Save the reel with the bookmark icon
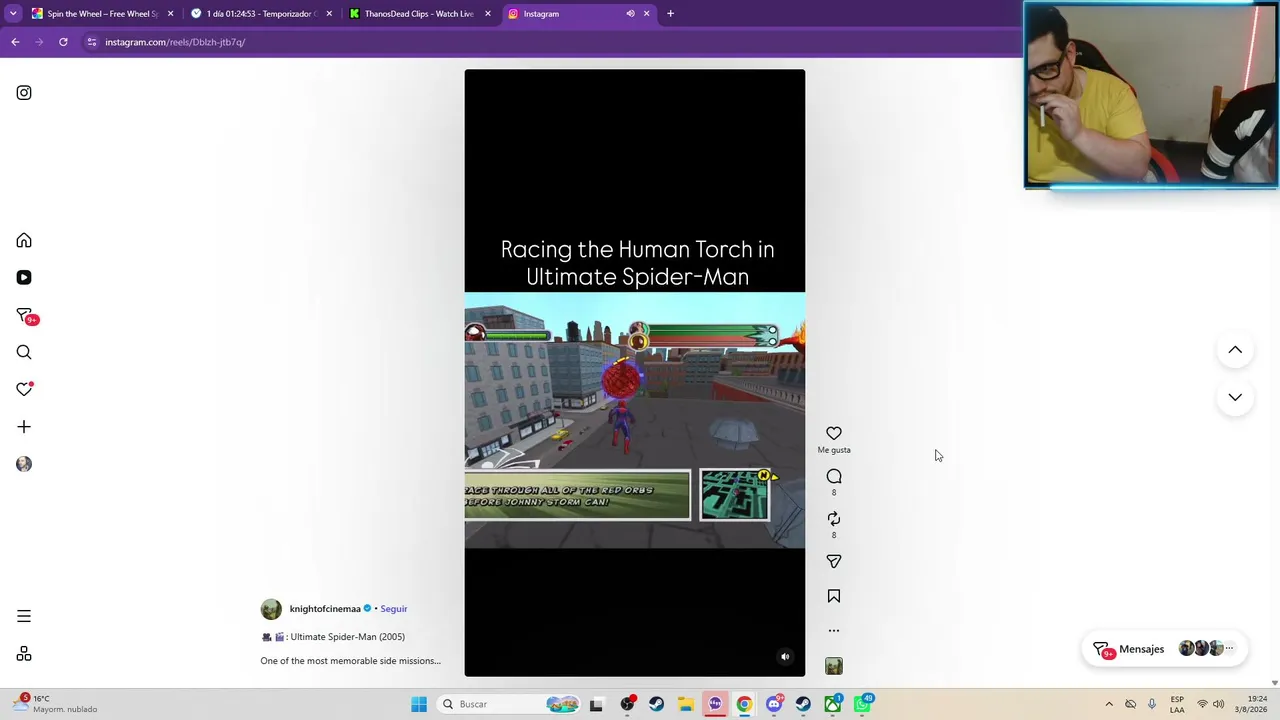 tap(834, 596)
